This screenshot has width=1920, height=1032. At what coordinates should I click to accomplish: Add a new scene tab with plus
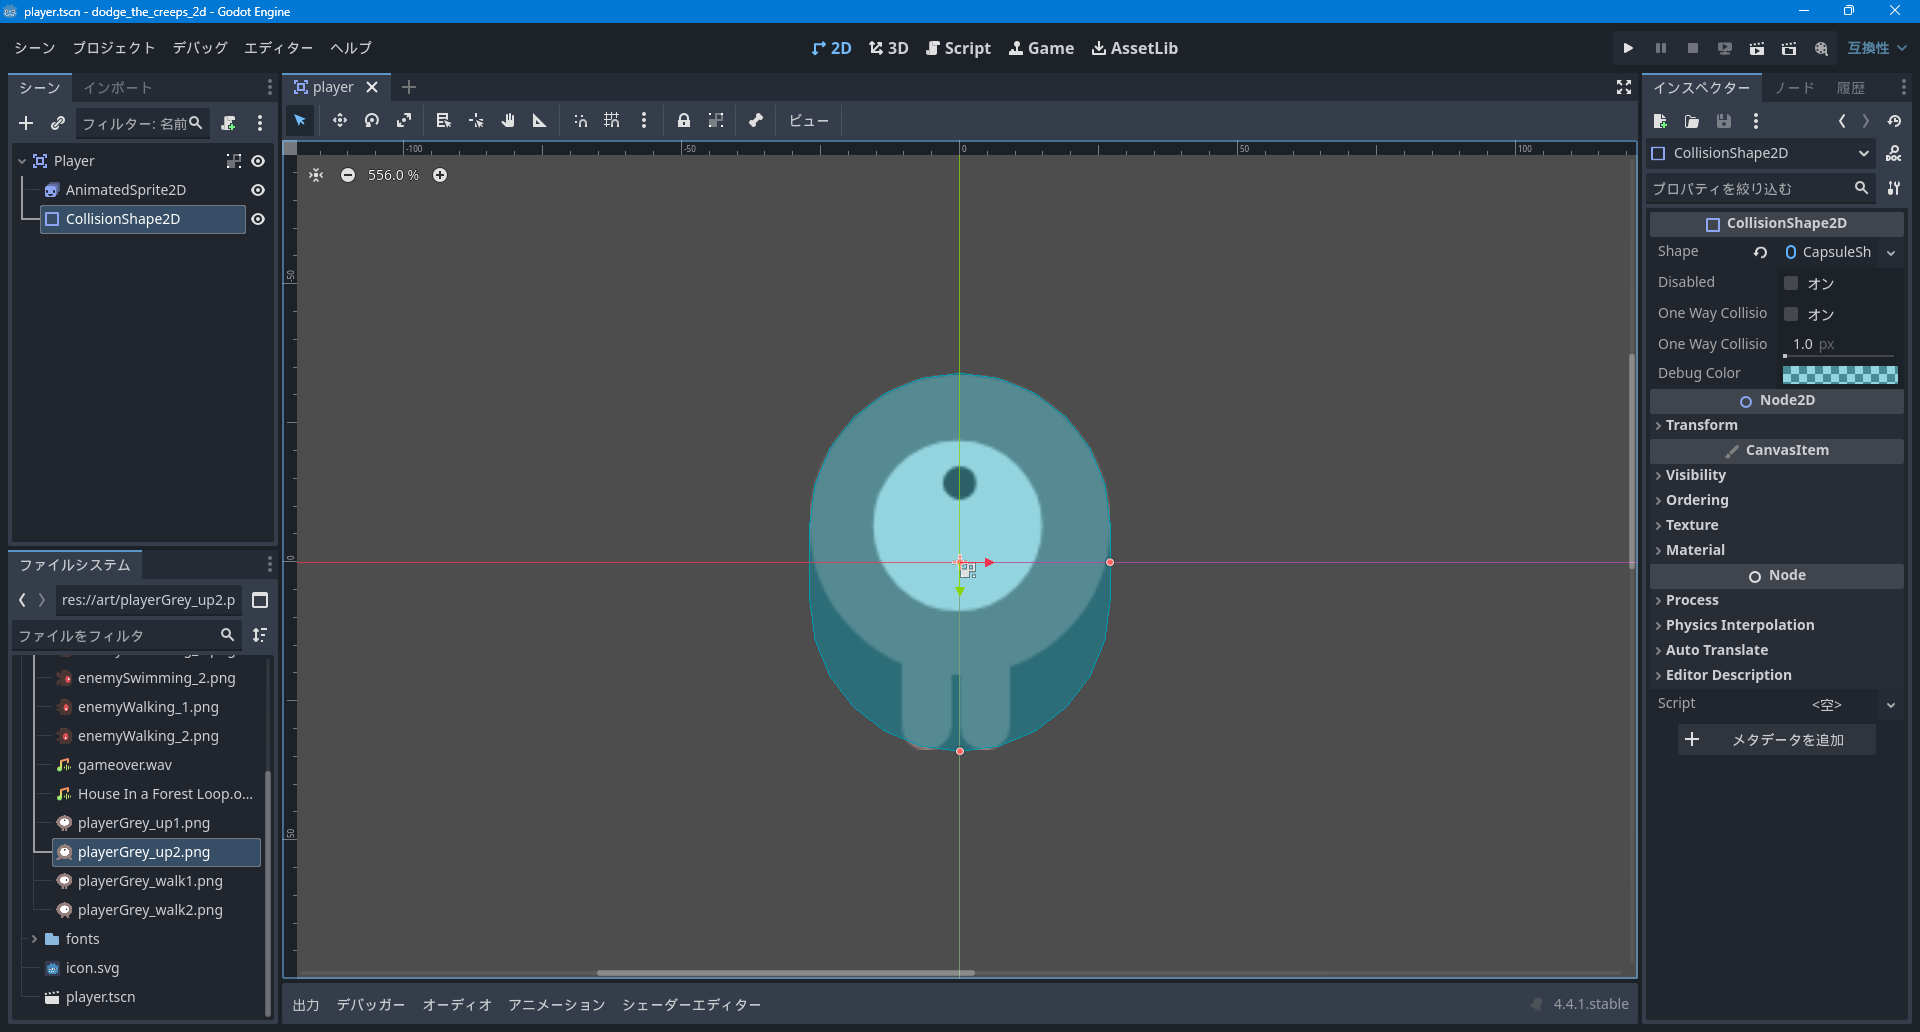pyautogui.click(x=409, y=87)
